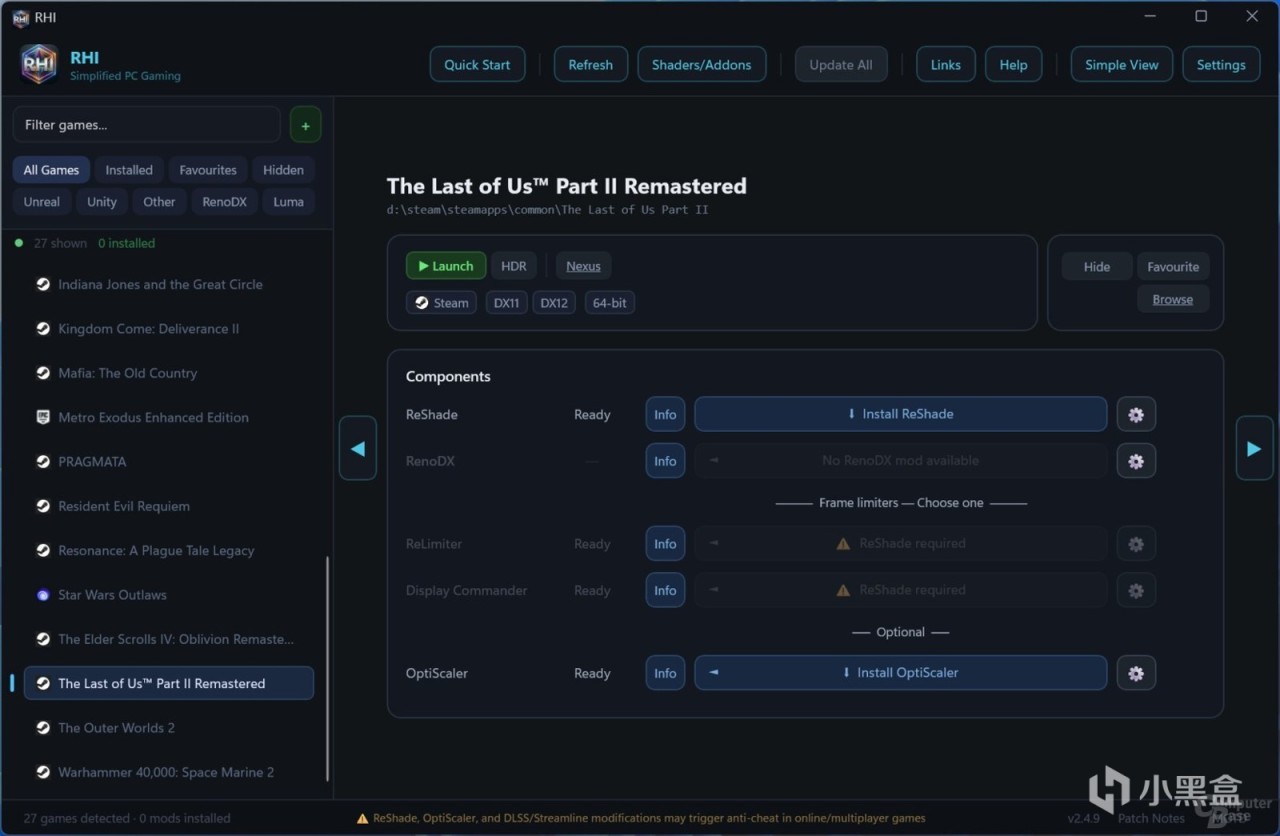This screenshot has height=836, width=1280.
Task: Launch The Last of Us Part II
Action: tap(446, 266)
